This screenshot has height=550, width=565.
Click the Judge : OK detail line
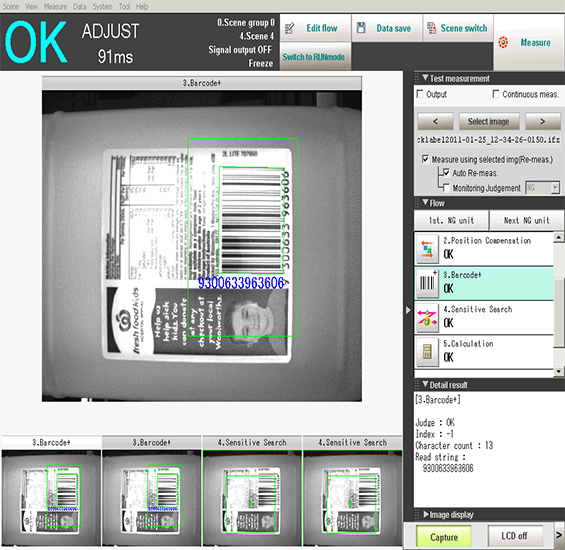pyautogui.click(x=435, y=422)
